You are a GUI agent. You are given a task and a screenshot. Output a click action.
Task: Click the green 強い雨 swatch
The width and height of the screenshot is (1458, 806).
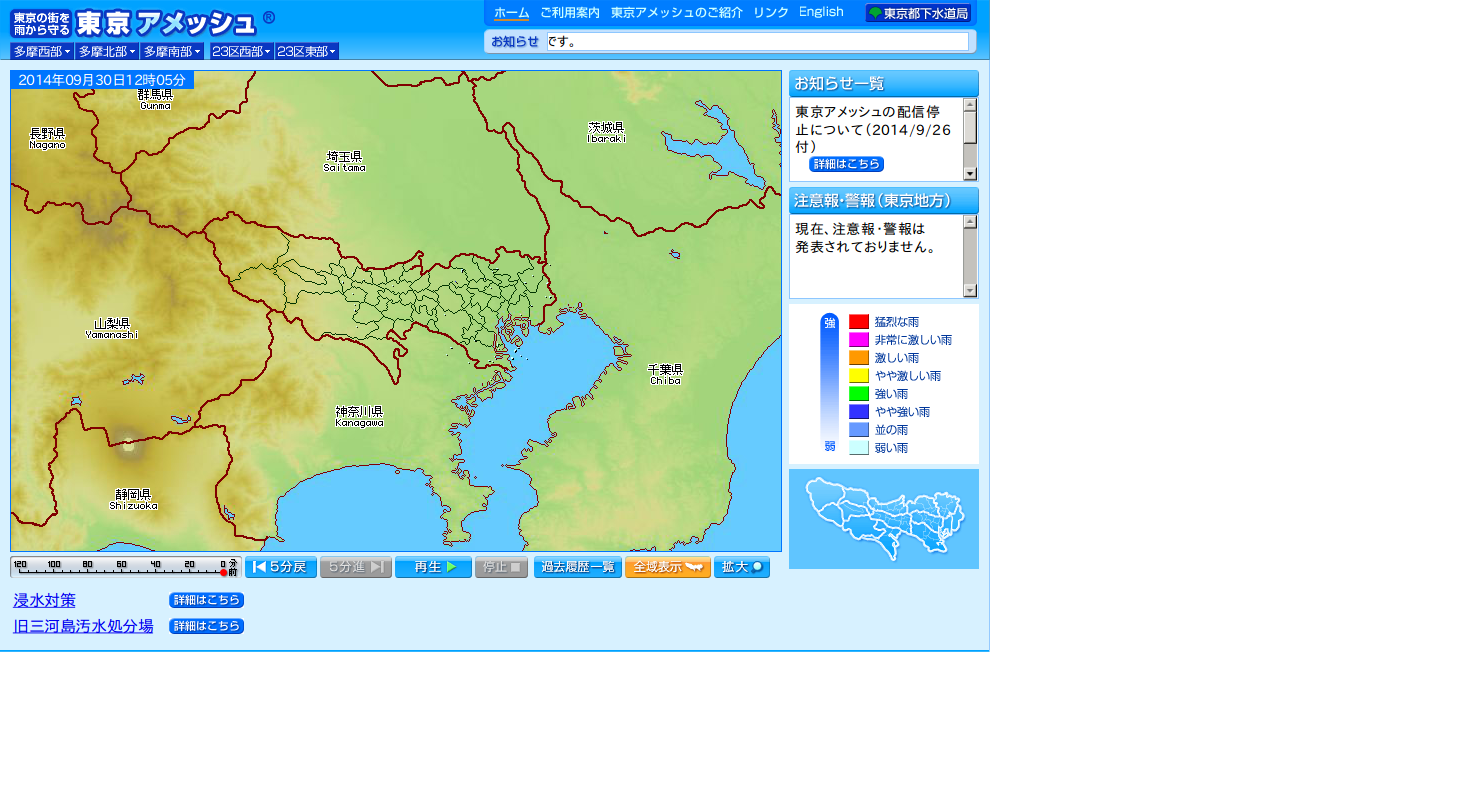tap(859, 394)
